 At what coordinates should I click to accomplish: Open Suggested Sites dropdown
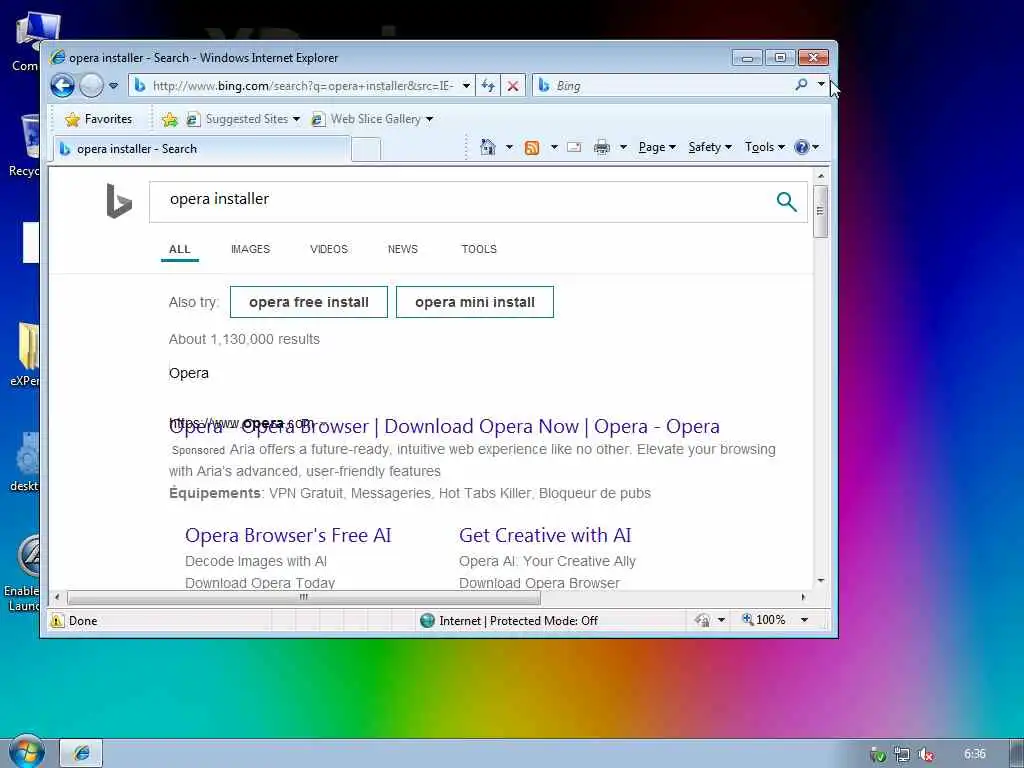(243, 119)
